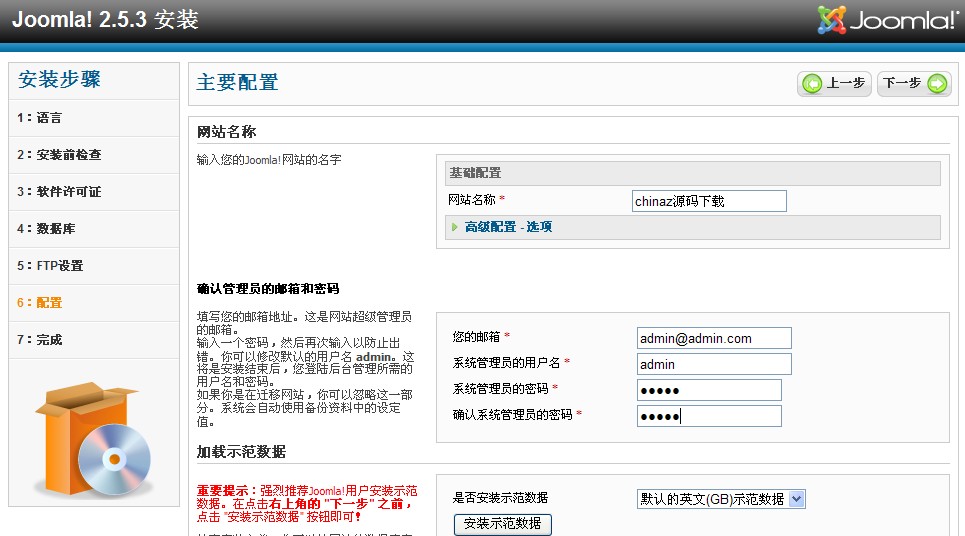Screen dimensions: 965x536
Task: Click the 是否安装示范数据 label
Action: [500, 498]
